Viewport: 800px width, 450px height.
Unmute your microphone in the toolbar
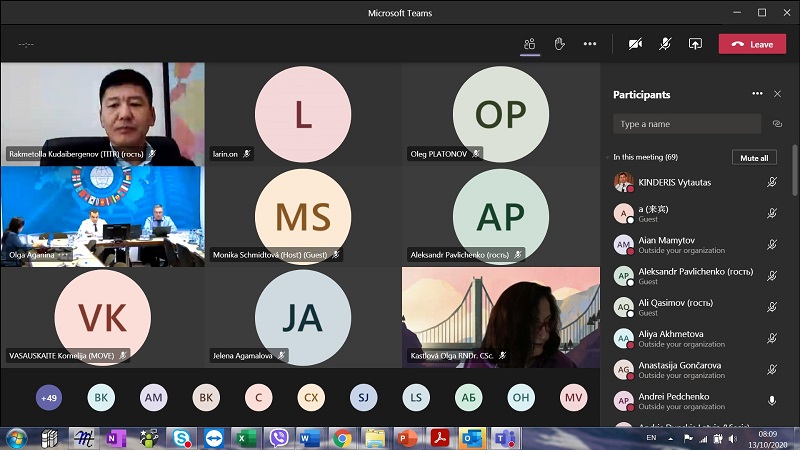665,44
